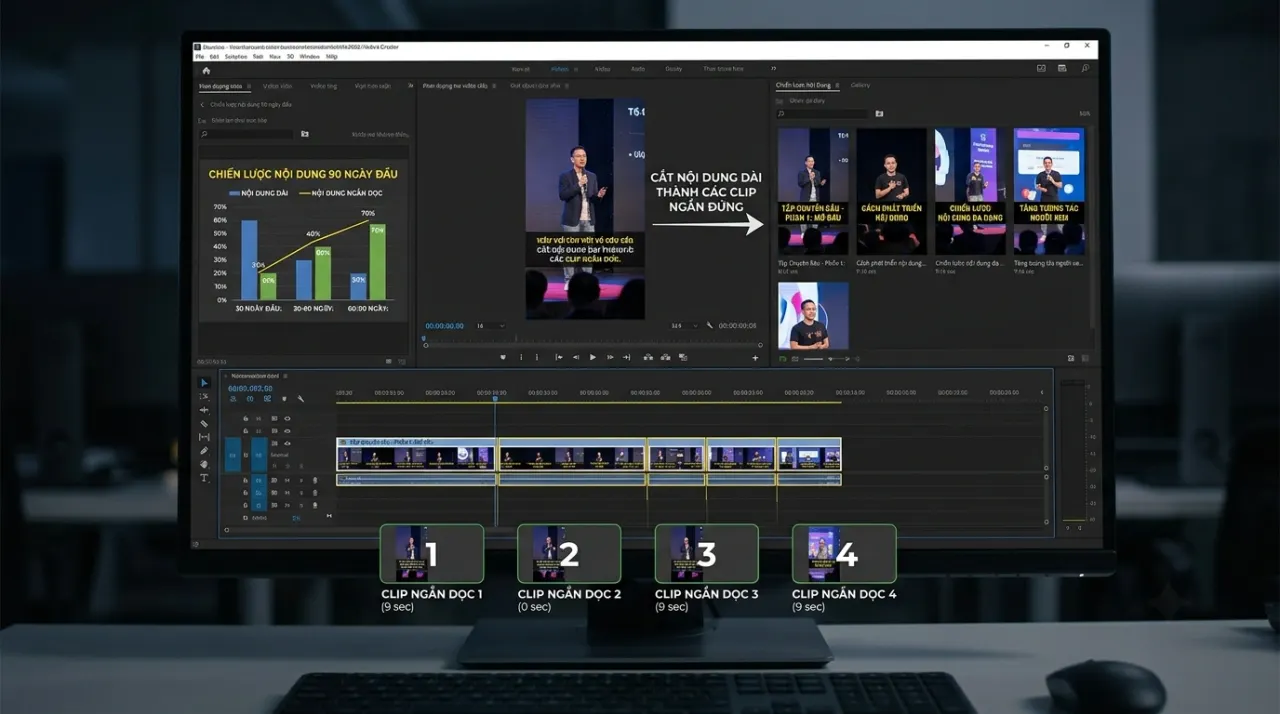This screenshot has height=714, width=1280.
Task: Select the first video clip in timeline
Action: coord(416,454)
